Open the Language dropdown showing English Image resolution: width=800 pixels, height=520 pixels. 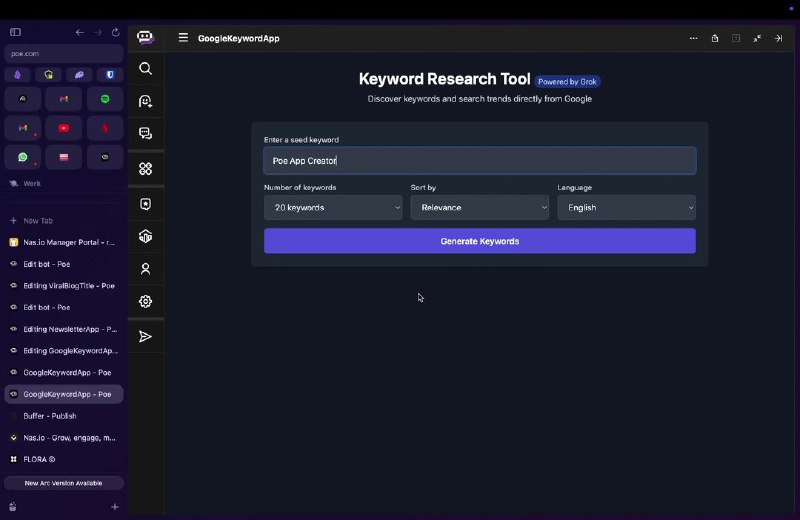pyautogui.click(x=626, y=208)
